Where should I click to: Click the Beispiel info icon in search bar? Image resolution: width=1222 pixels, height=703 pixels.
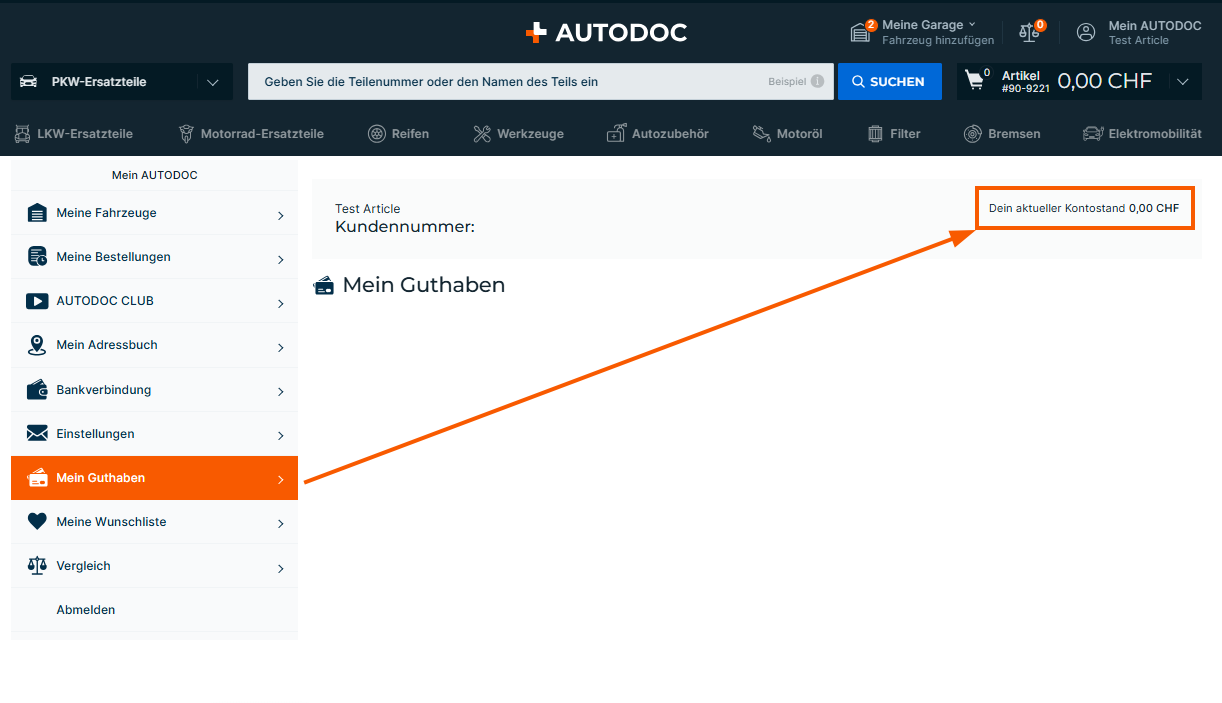pyautogui.click(x=817, y=82)
